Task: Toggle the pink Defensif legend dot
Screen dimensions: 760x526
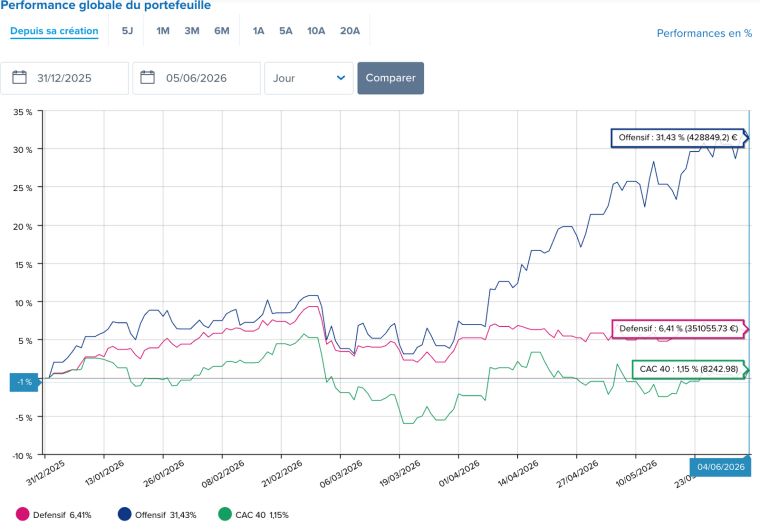Action: coord(22,514)
